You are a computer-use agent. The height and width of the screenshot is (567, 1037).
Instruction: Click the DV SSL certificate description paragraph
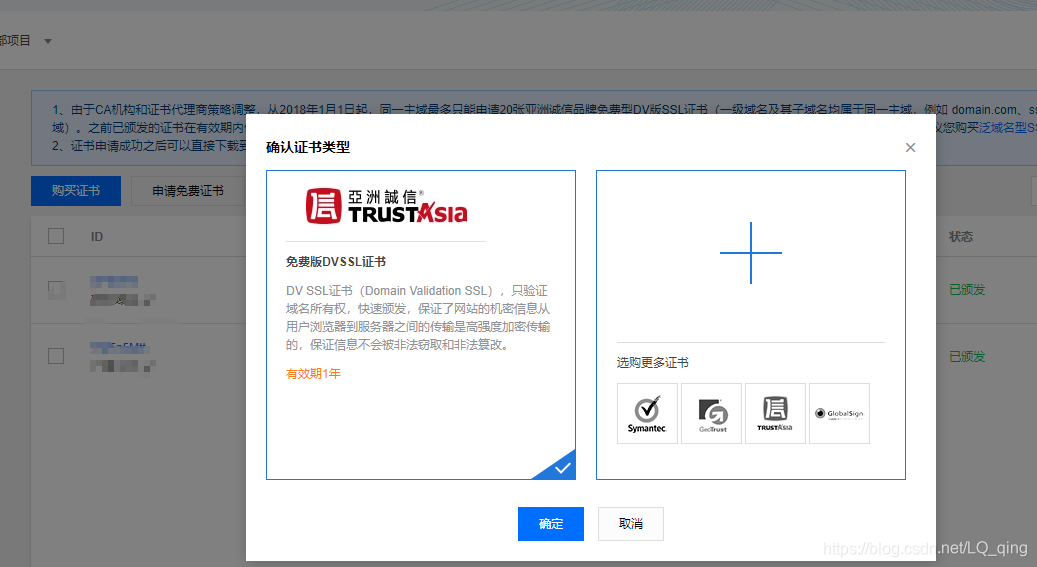pyautogui.click(x=418, y=318)
